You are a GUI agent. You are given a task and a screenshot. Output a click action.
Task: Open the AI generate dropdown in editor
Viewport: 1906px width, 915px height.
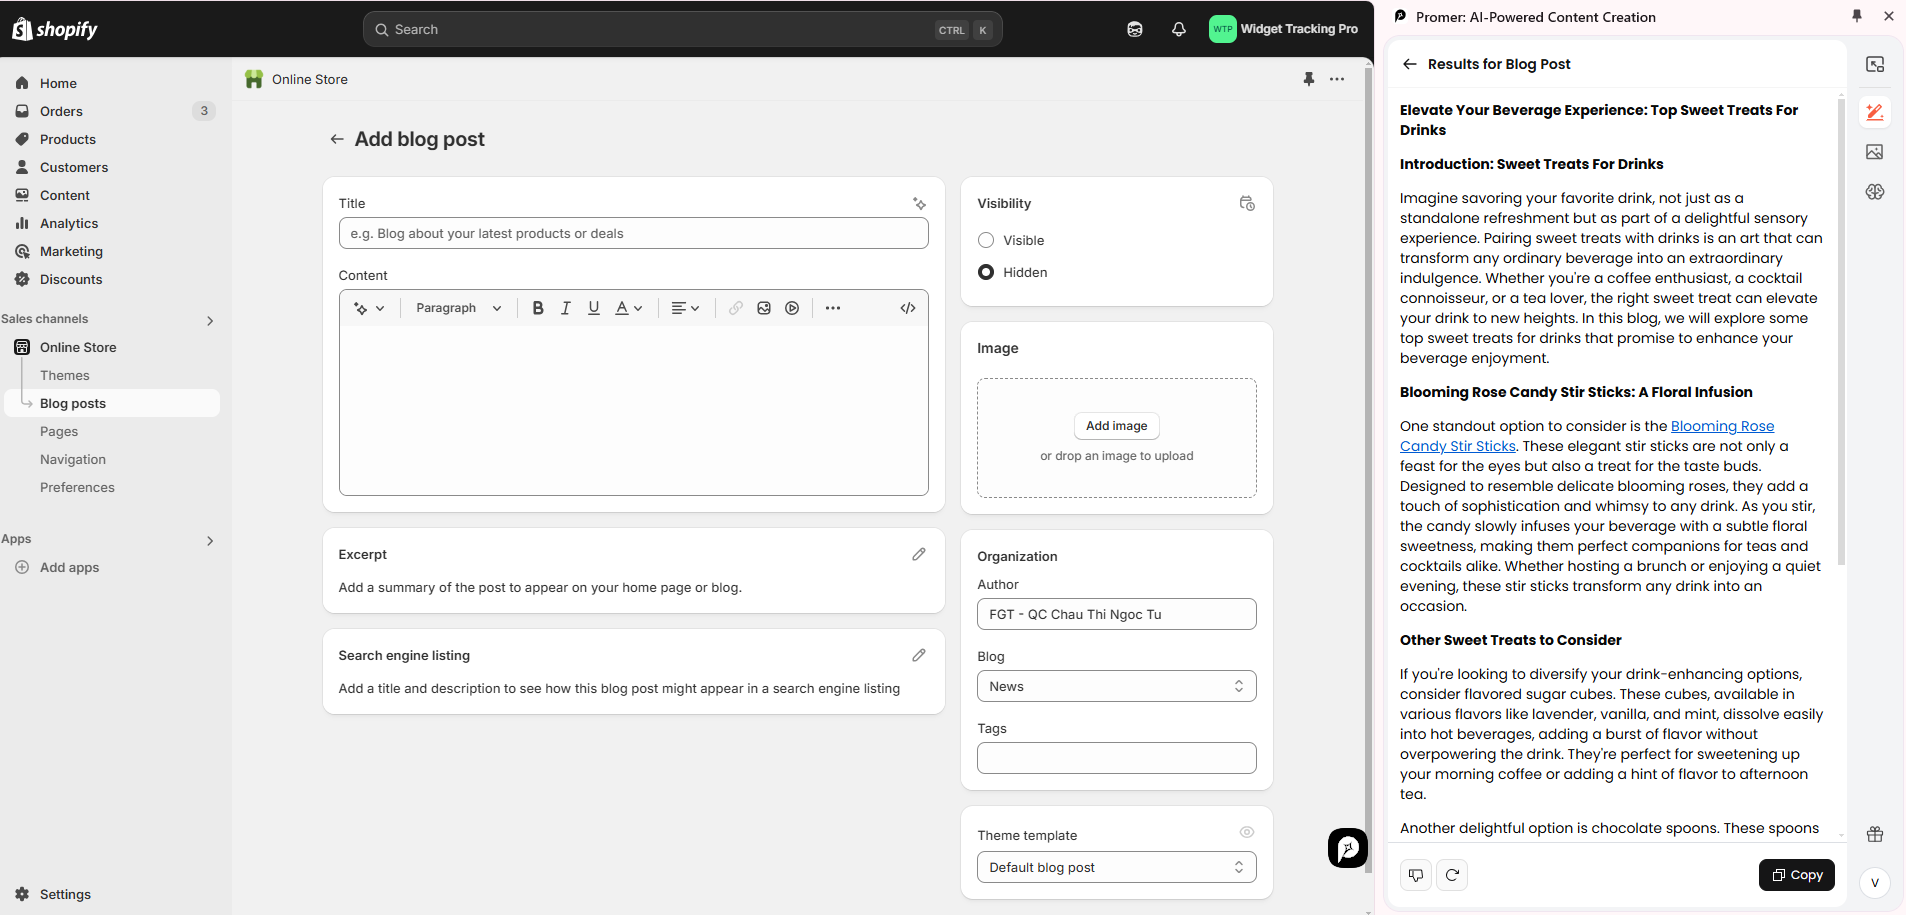[x=369, y=308]
